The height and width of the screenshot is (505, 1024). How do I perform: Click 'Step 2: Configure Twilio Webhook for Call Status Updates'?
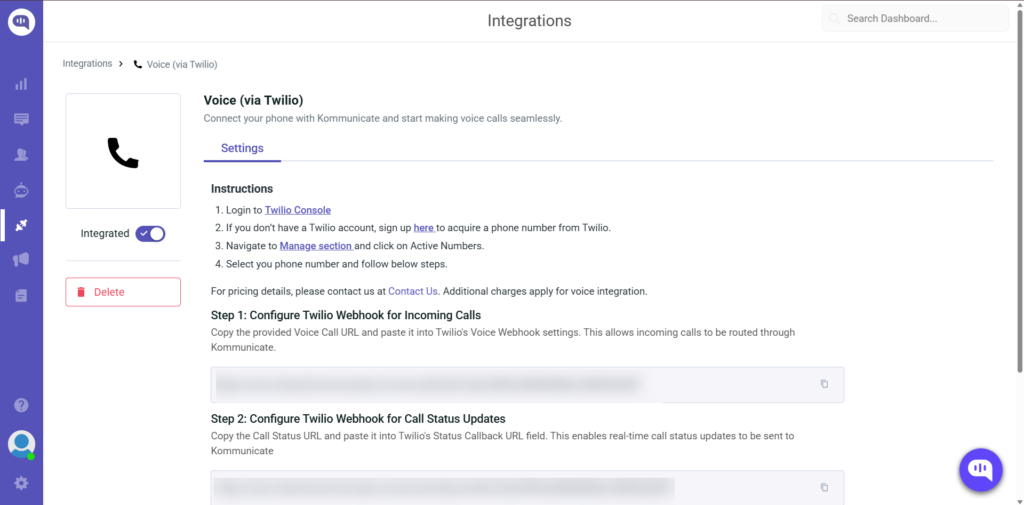coord(359,418)
